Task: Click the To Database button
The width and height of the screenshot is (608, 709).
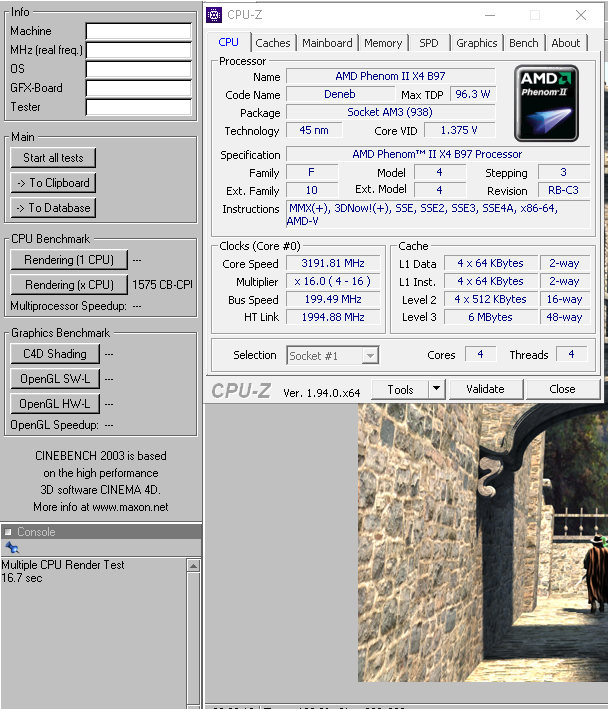Action: pyautogui.click(x=53, y=208)
